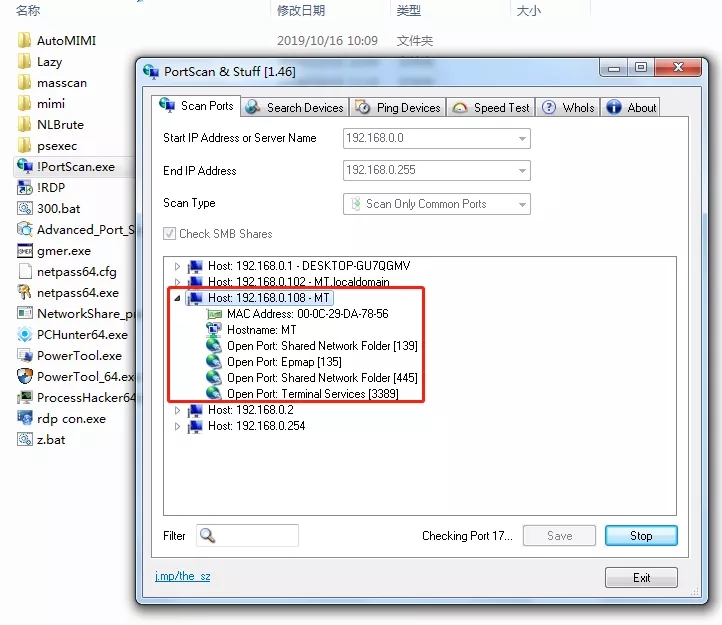
Task: Click into the Filter text field
Action: (257, 536)
